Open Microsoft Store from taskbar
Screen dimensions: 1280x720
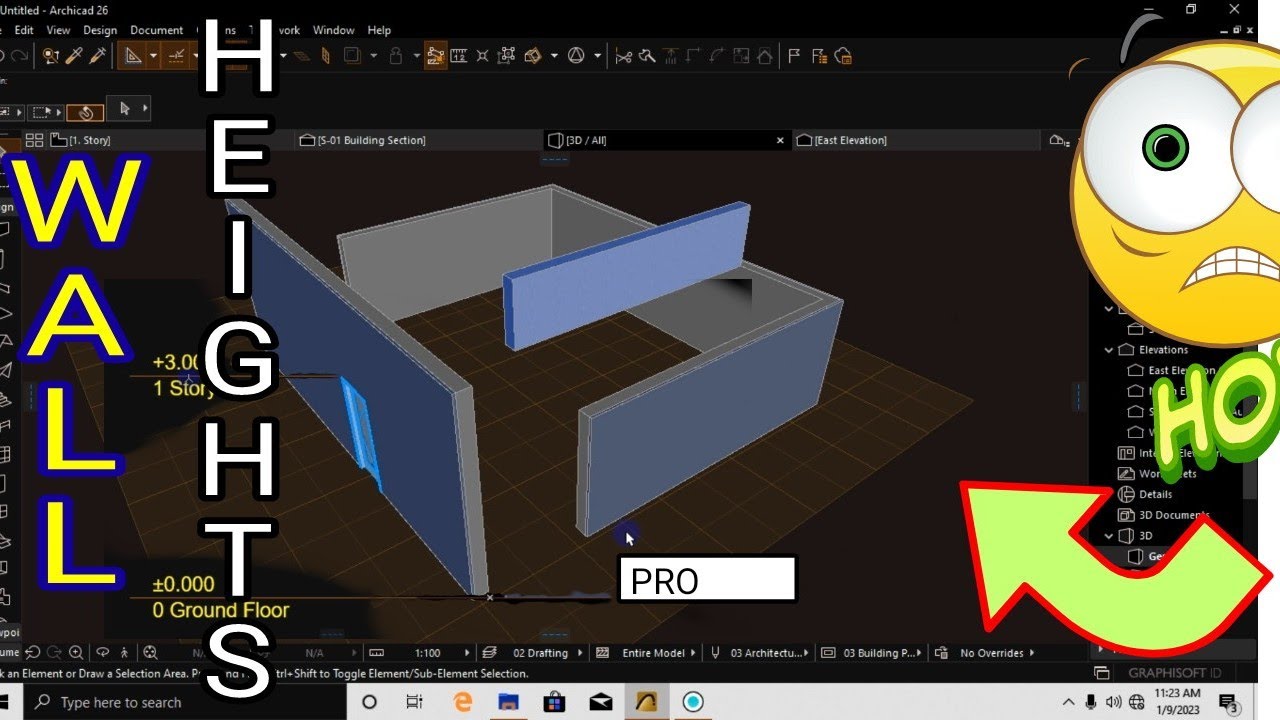(555, 702)
